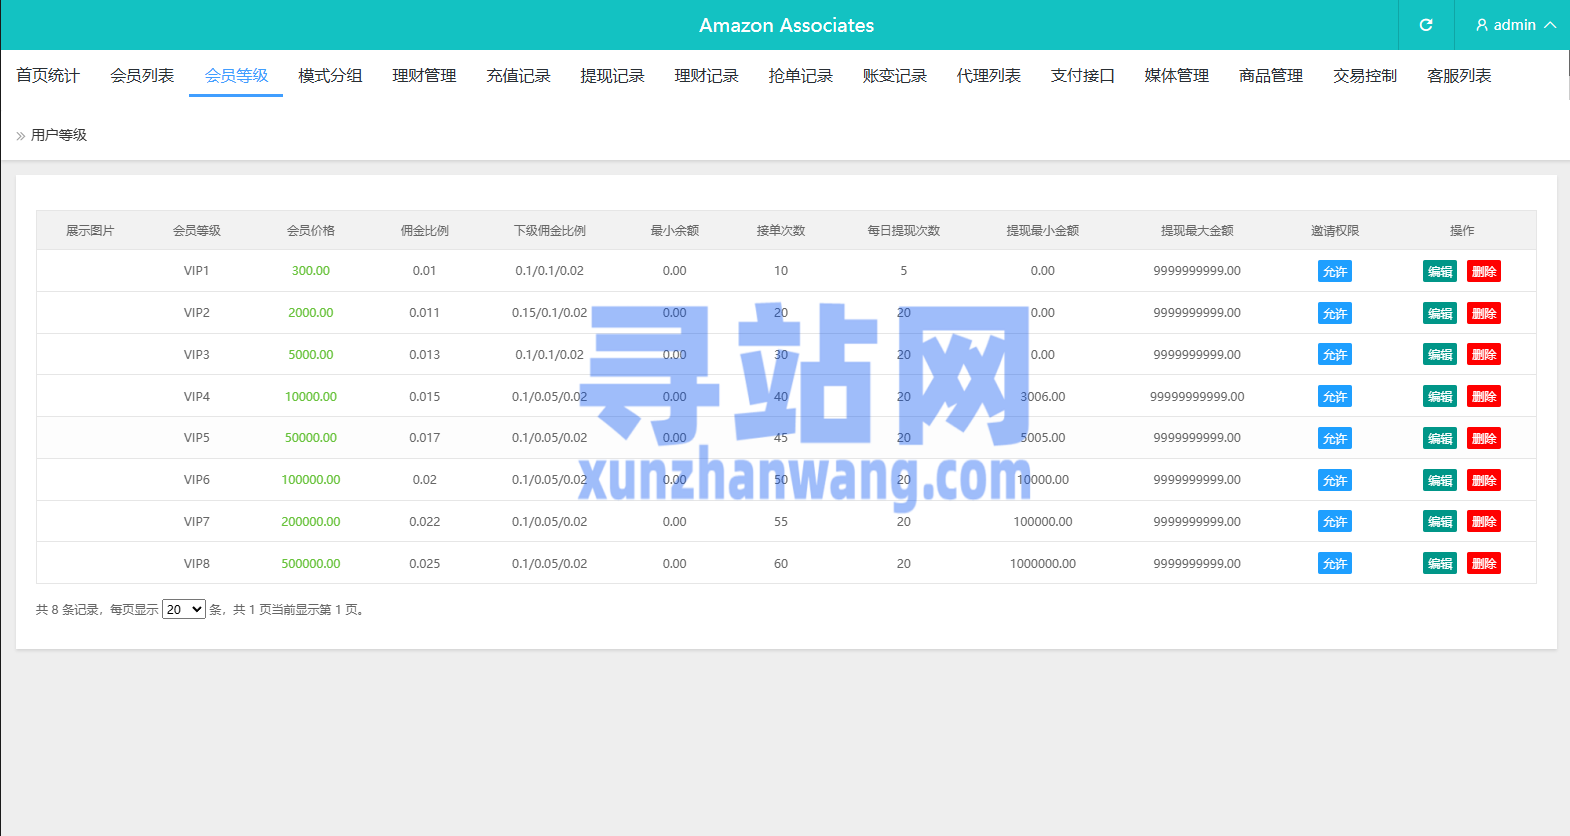Edit the VIP7 member level
The image size is (1570, 836).
(x=1440, y=521)
